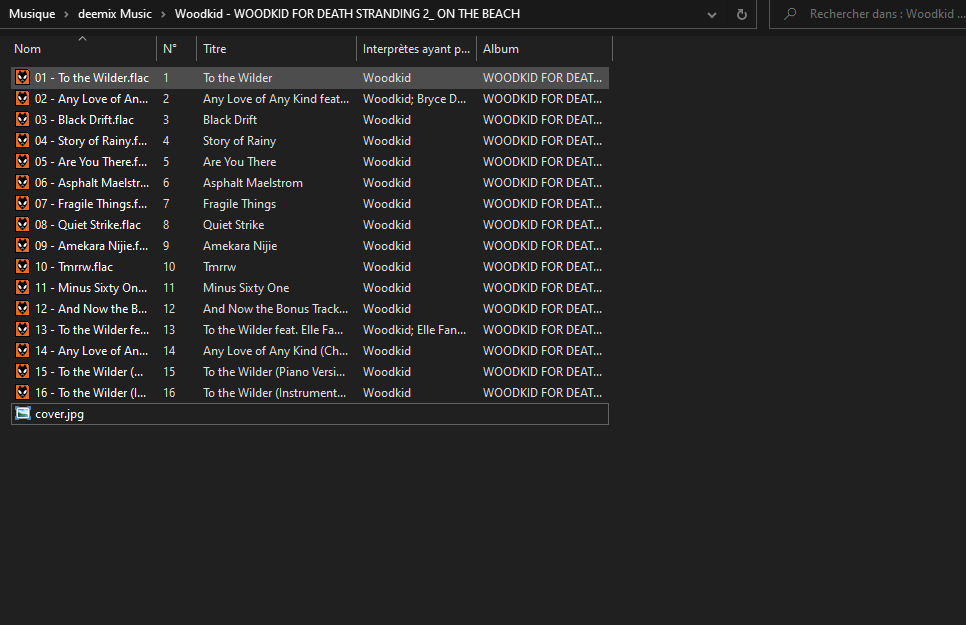Viewport: 966px width, 625px height.
Task: Click the file icon of 04 - Story of Rainy
Action: pyautogui.click(x=23, y=140)
